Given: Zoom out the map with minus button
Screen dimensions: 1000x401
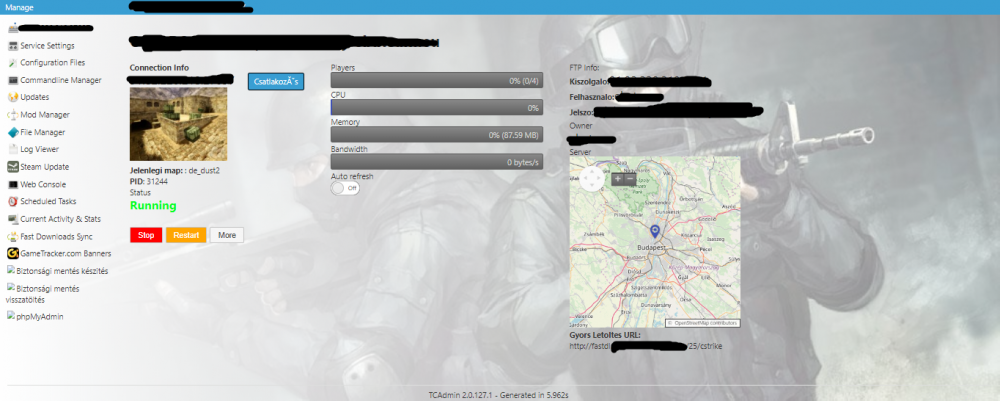Looking at the screenshot, I should coord(630,179).
